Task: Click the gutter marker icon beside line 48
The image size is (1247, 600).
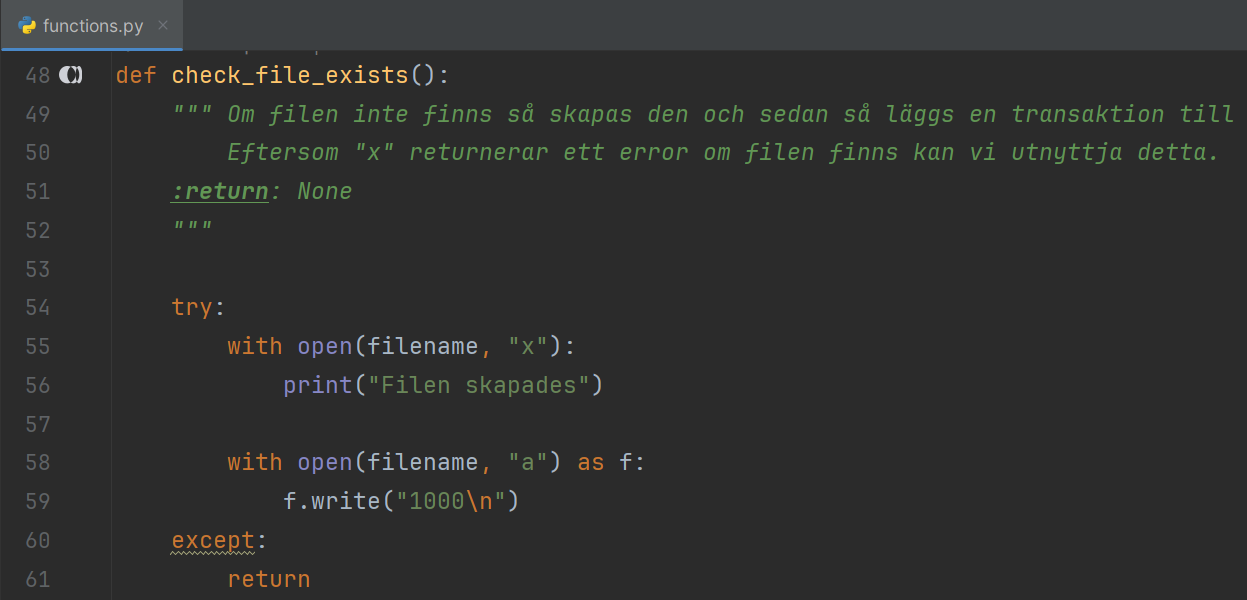Action: click(71, 75)
